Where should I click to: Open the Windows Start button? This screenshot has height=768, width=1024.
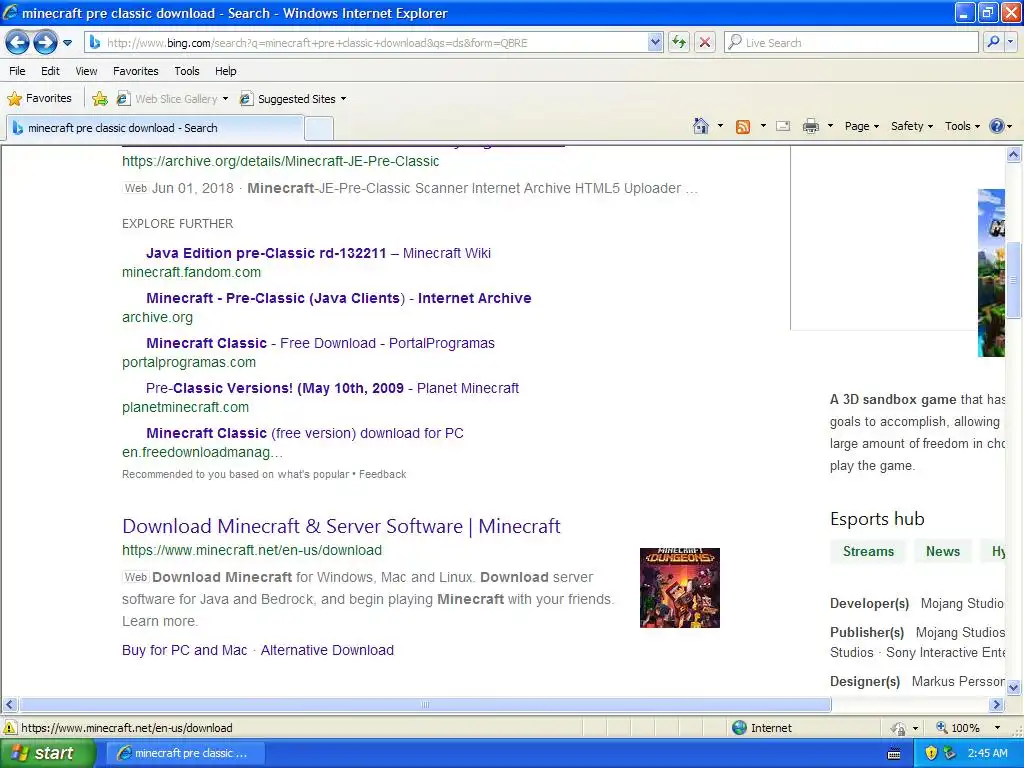pyautogui.click(x=47, y=753)
